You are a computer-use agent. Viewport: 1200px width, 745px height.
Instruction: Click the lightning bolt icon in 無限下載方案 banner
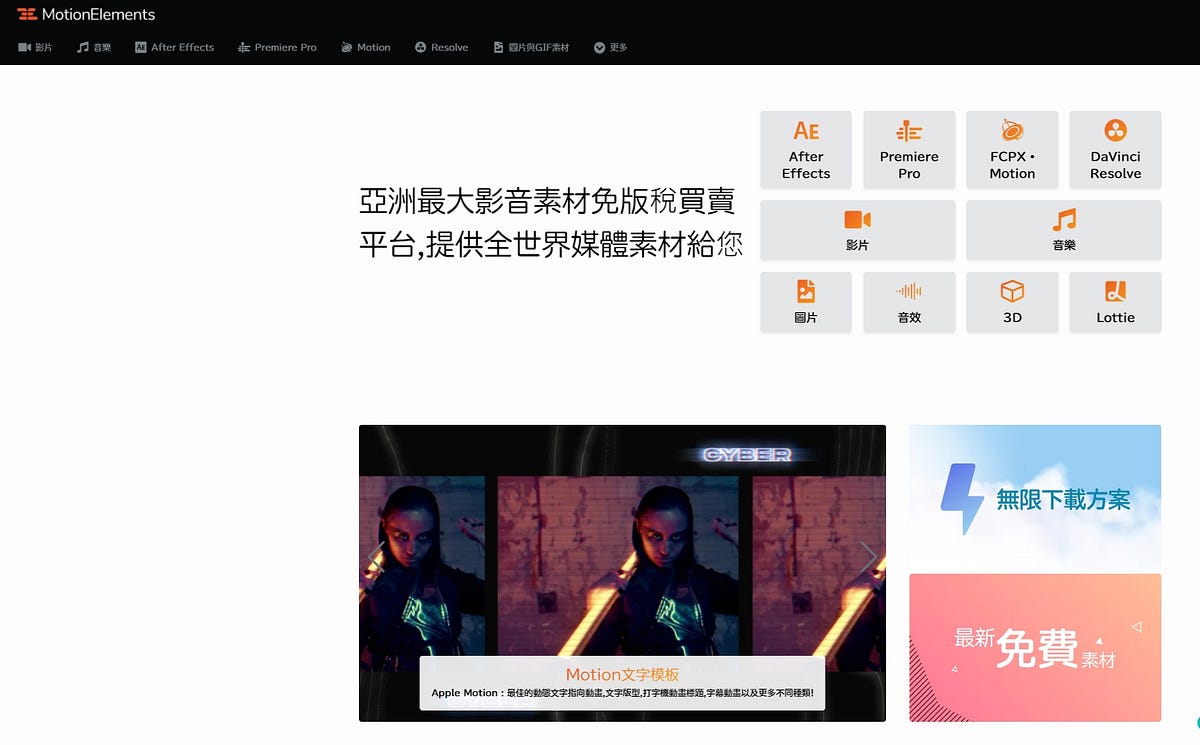[x=962, y=498]
